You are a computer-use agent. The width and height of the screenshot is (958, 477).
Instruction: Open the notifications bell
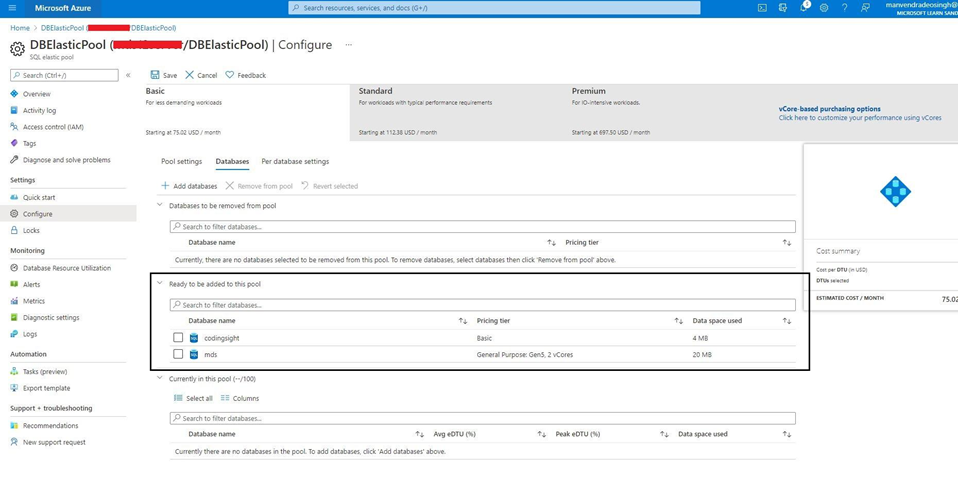tap(803, 8)
